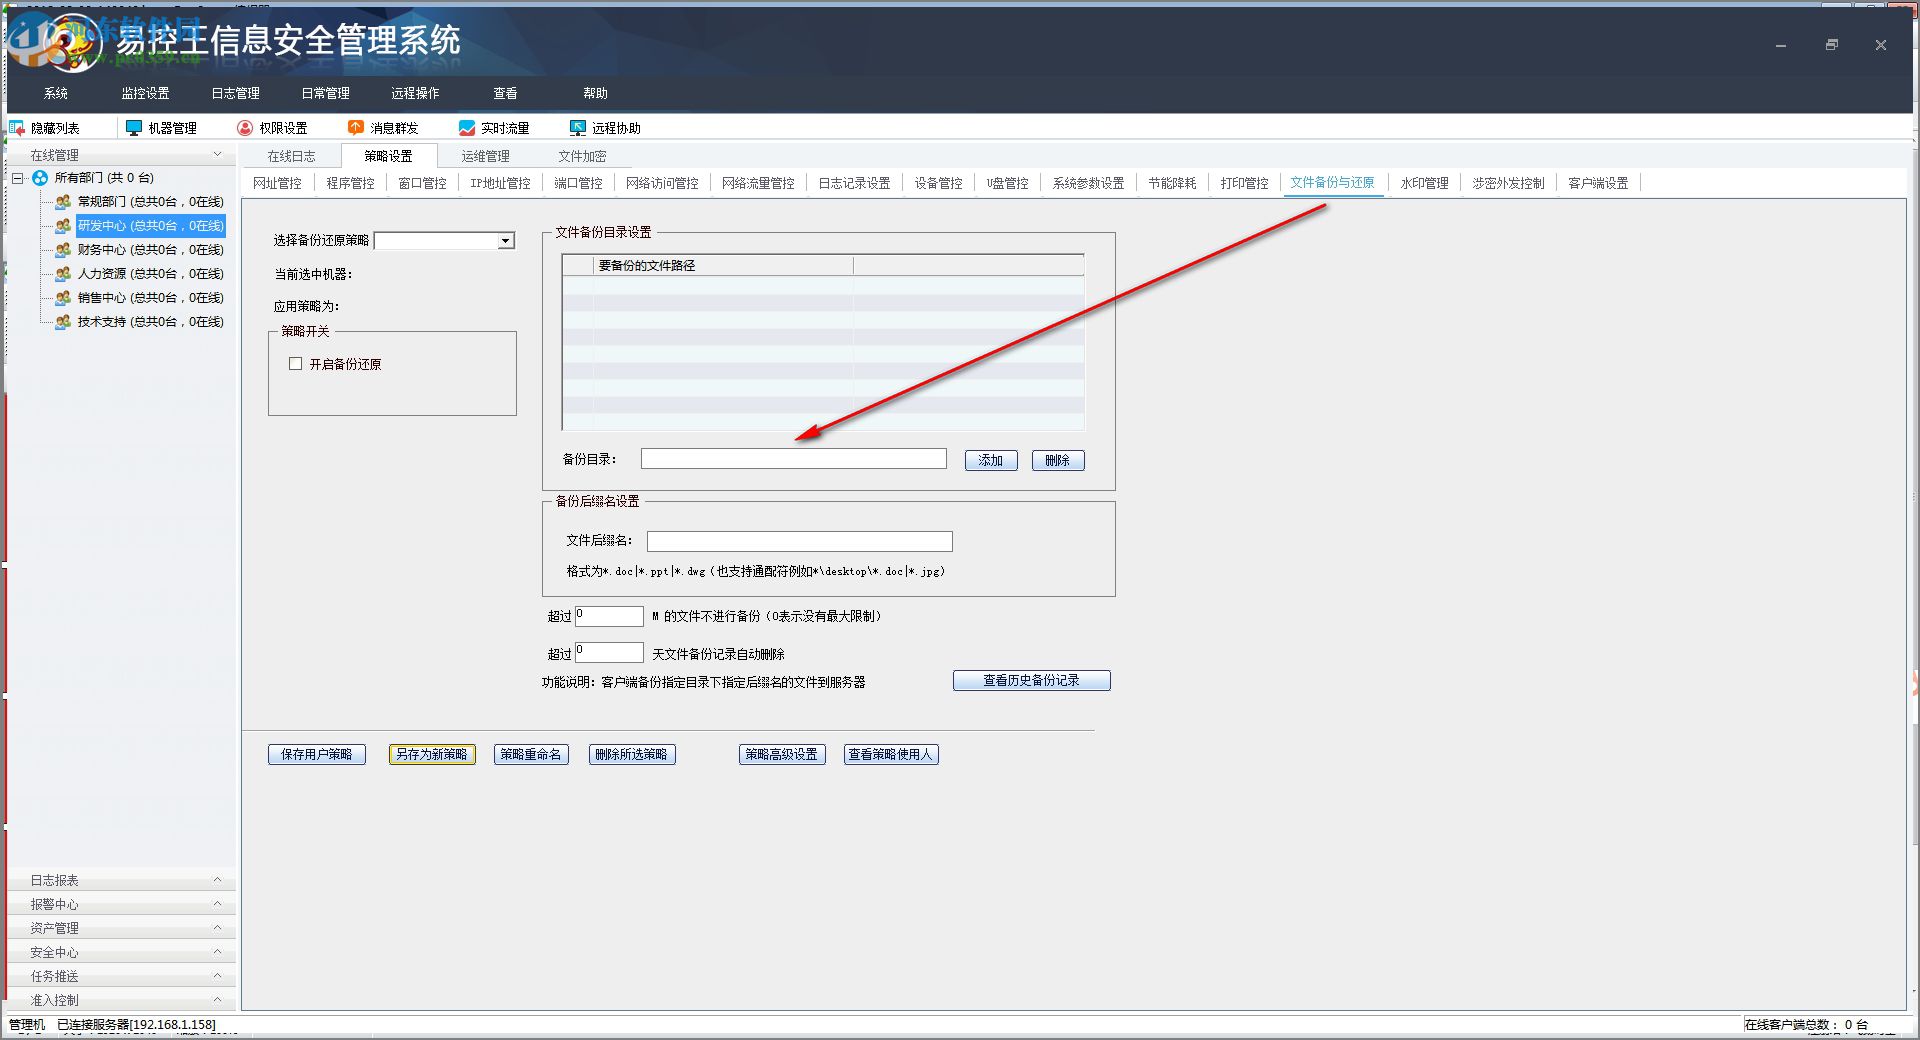This screenshot has width=1920, height=1040.
Task: Select the 设备管控 policy tab
Action: (x=938, y=183)
